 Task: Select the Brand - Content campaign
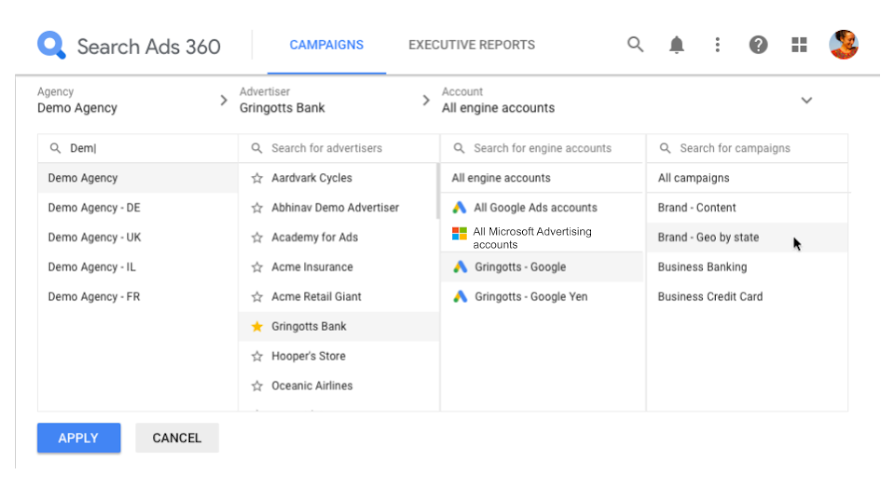point(747,208)
